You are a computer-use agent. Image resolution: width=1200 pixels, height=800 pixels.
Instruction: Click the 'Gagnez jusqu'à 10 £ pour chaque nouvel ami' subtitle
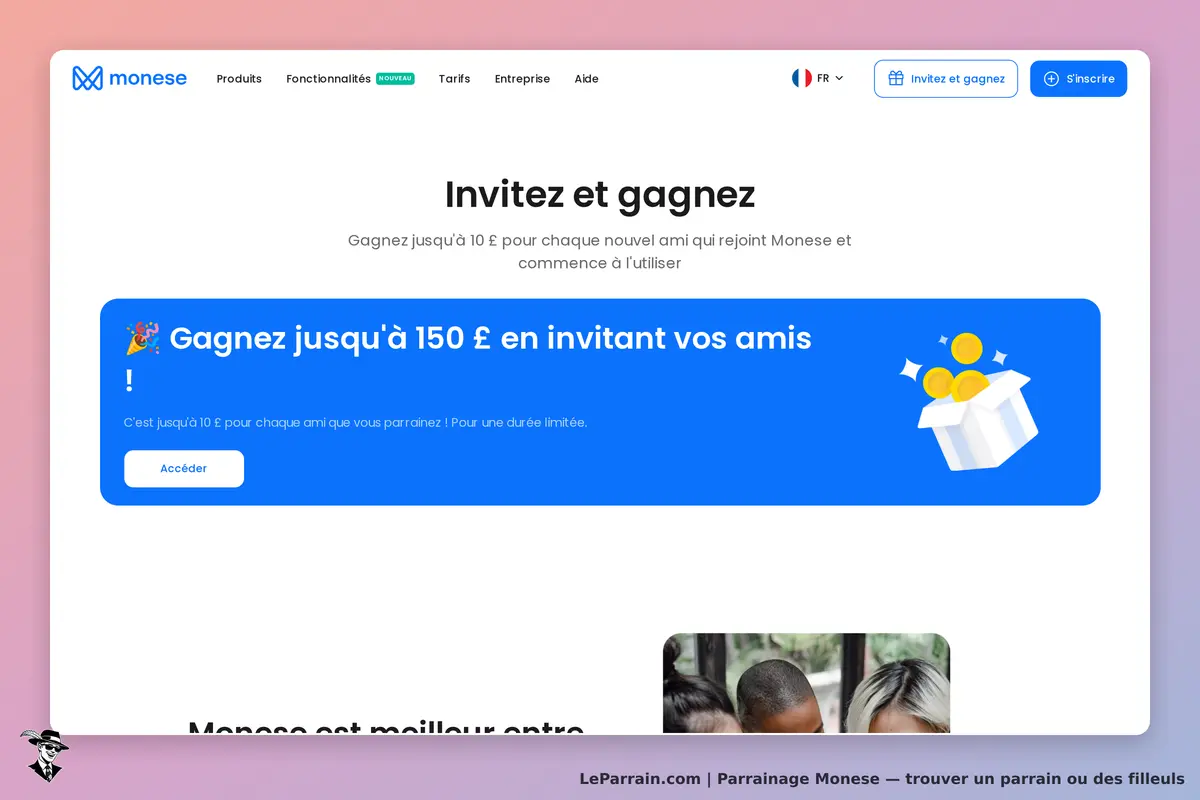pos(600,252)
